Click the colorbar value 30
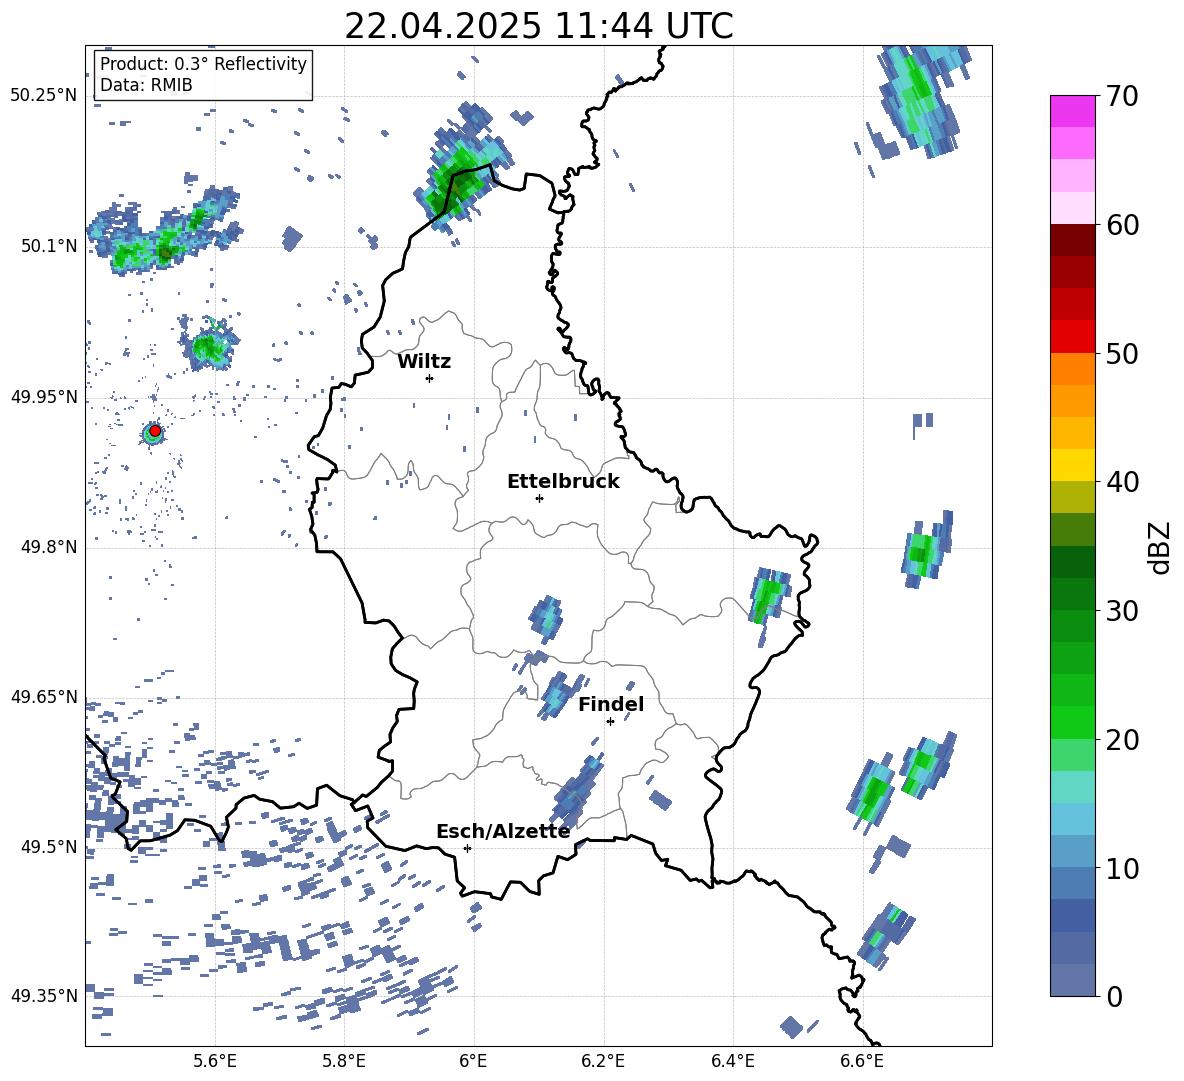Image resolution: width=1184 pixels, height=1081 pixels. coord(1122,611)
